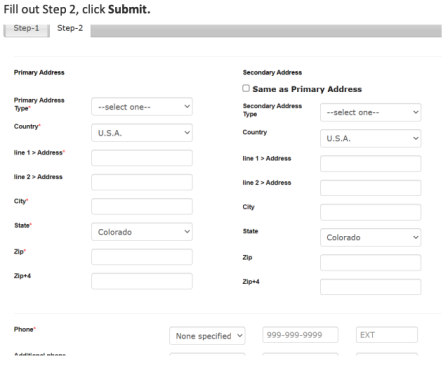Click primary line 2 Address field
This screenshot has width=448, height=366.
point(142,182)
